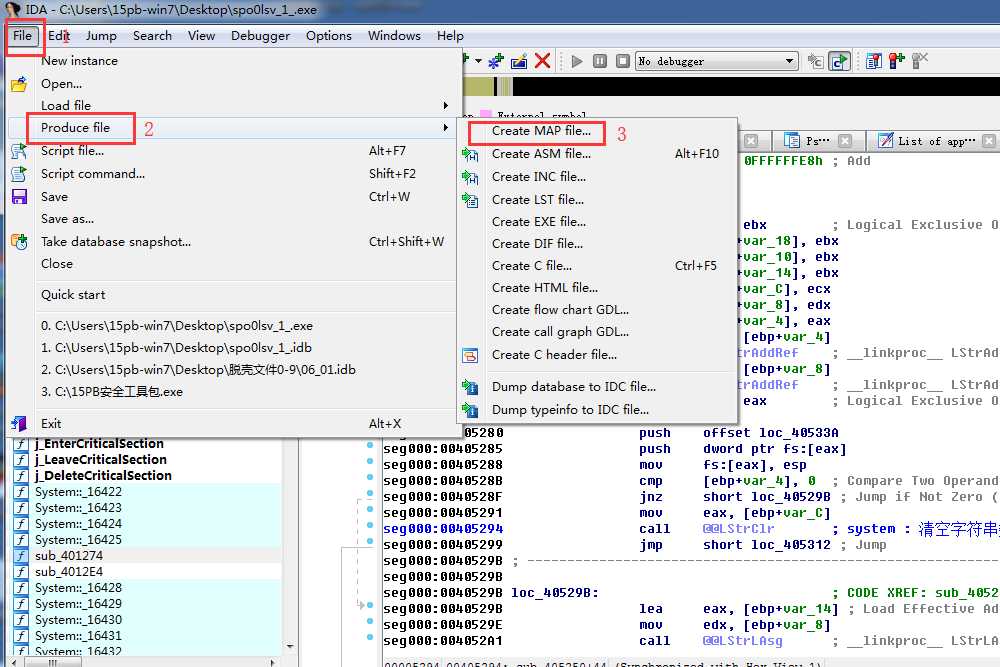Click icon beside Dump typeinfo to IDC

tap(471, 410)
